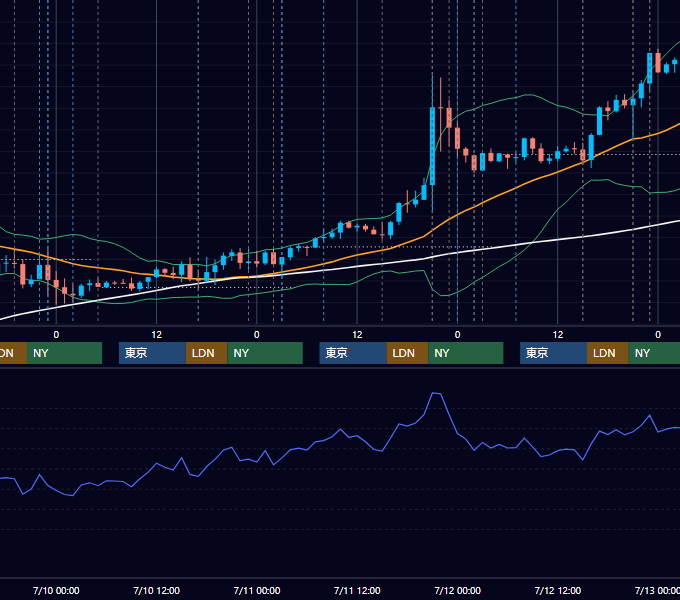Viewport: 680px width, 600px height.
Task: Click the NY session block ending 7/10 morning
Action: pyautogui.click(x=64, y=353)
